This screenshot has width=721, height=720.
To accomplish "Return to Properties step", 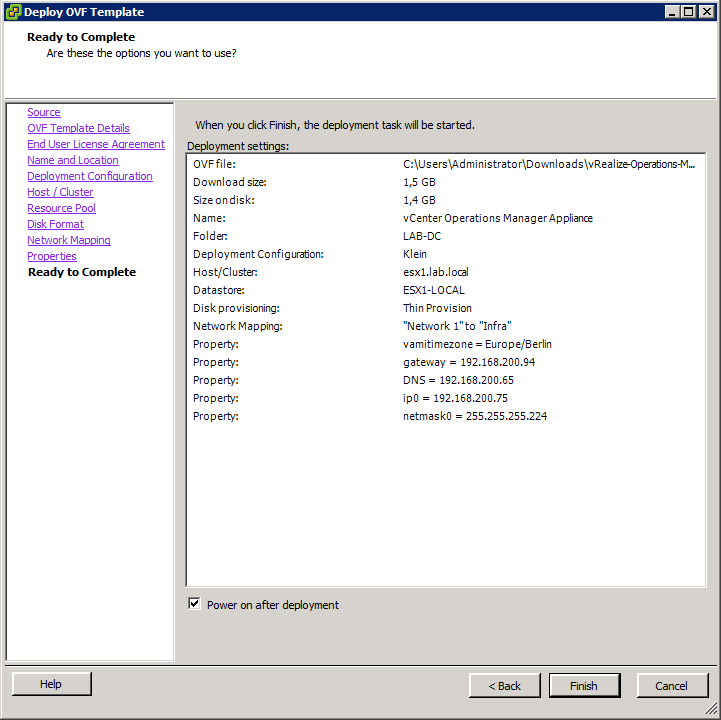I will (52, 256).
